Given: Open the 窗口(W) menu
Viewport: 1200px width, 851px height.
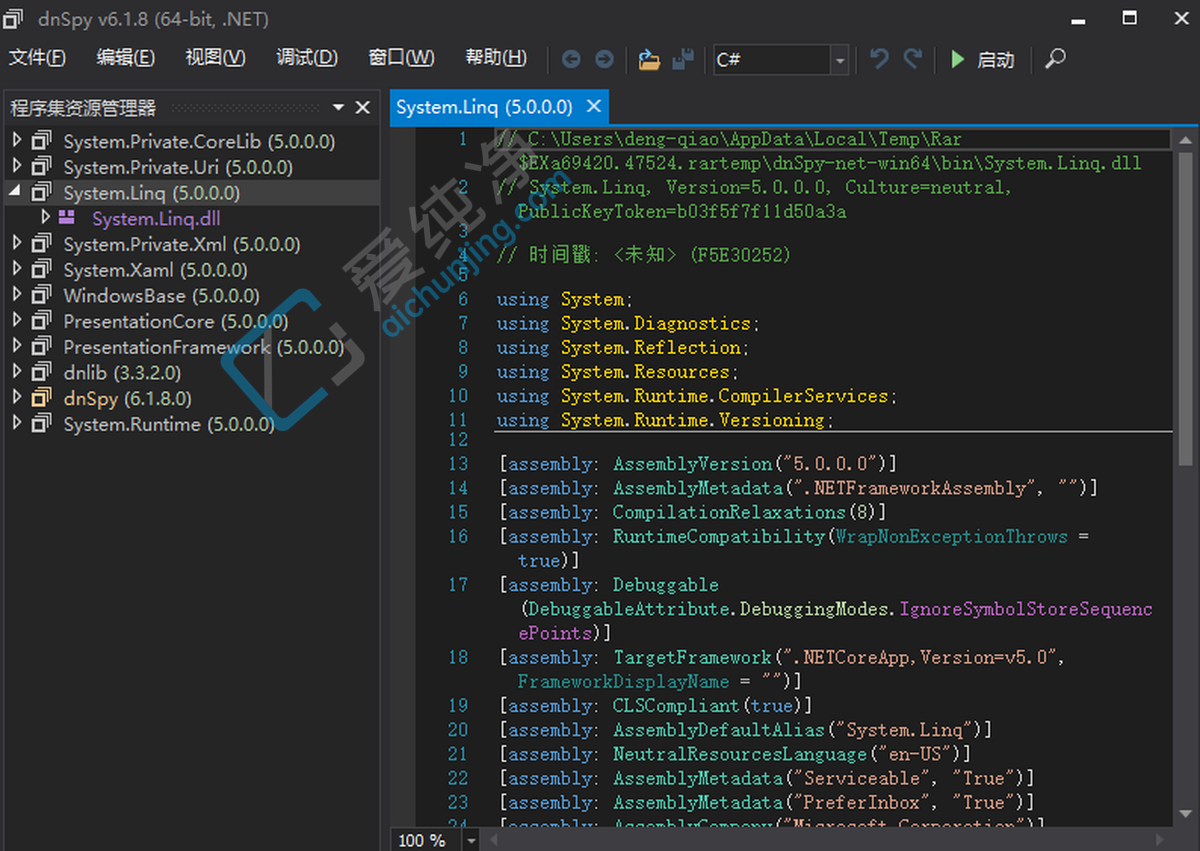Looking at the screenshot, I should 401,58.
